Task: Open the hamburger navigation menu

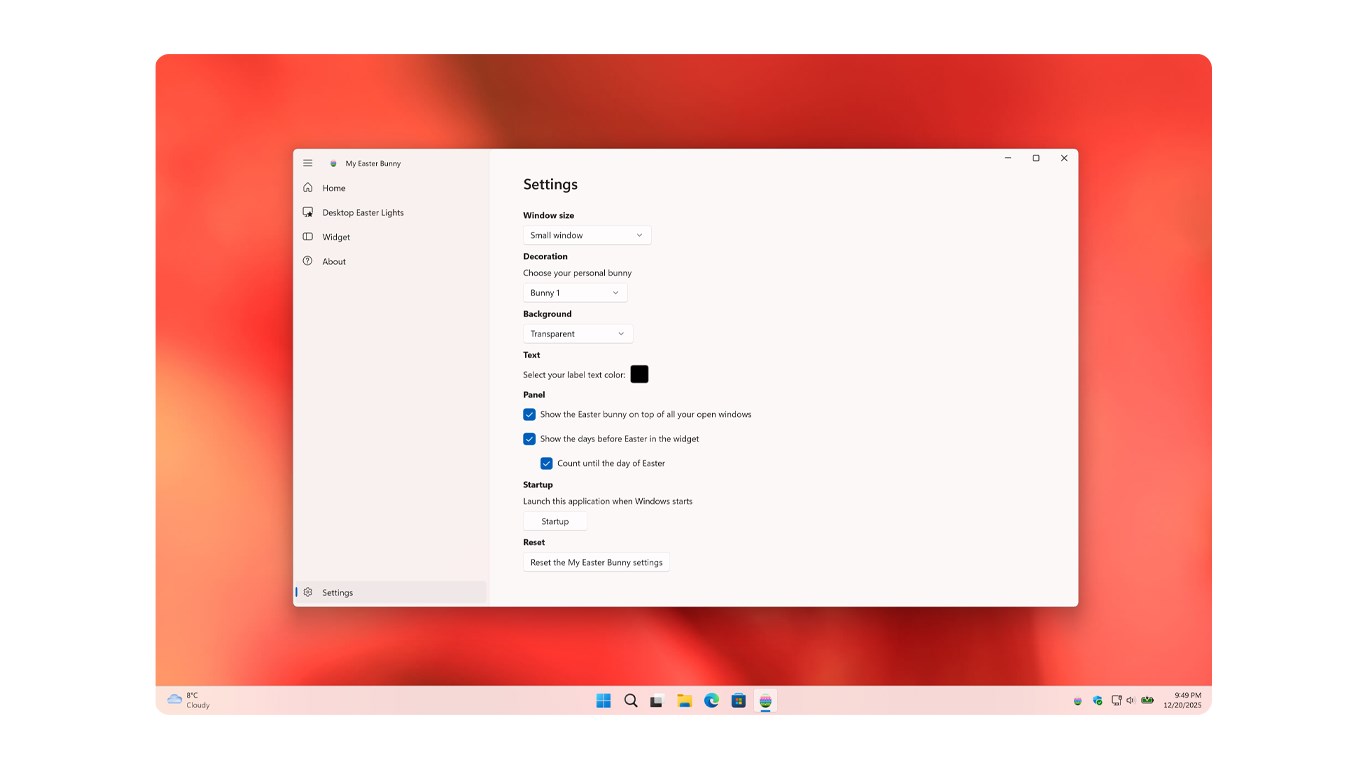Action: (308, 162)
